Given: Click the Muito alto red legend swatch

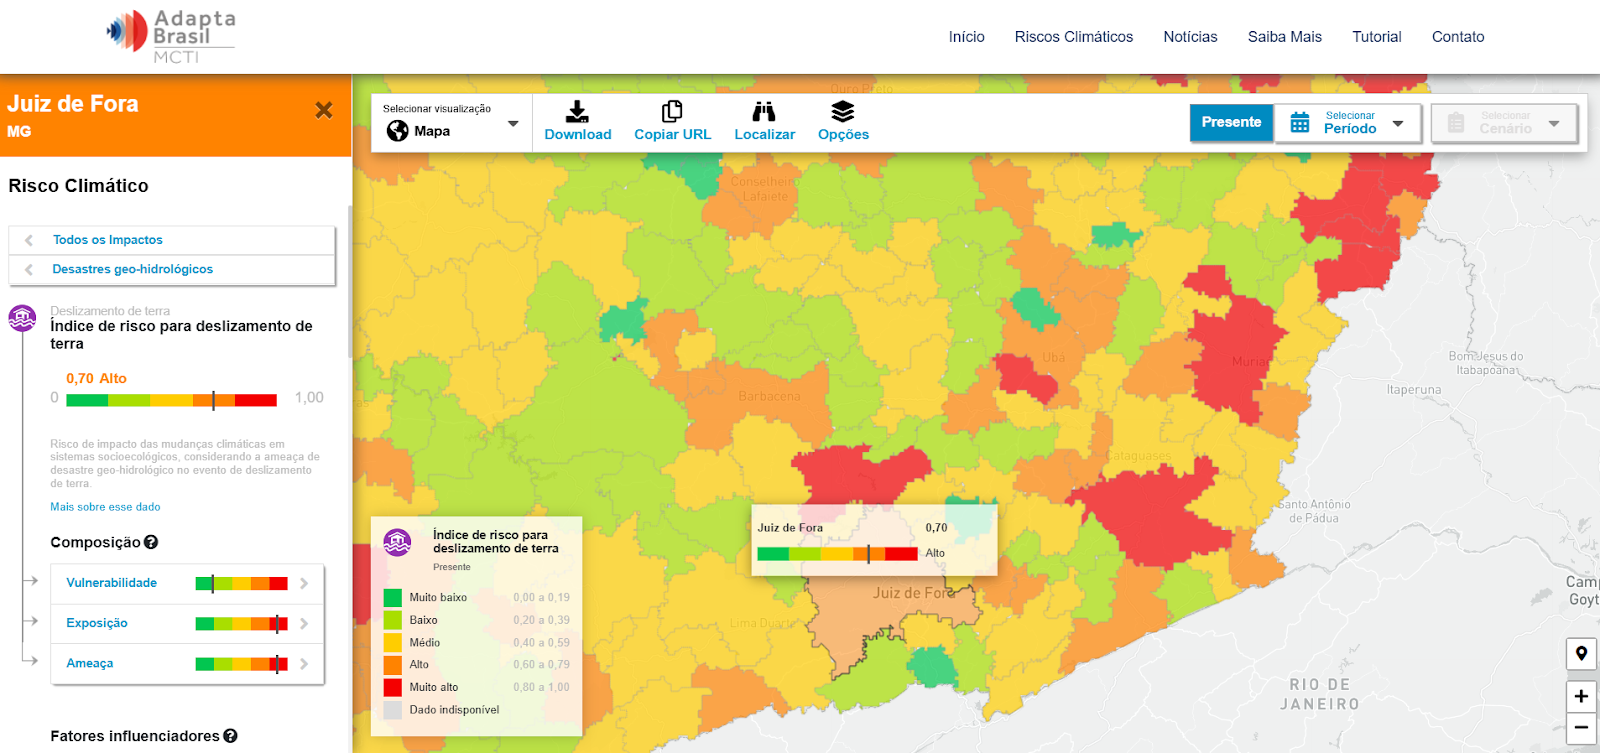Looking at the screenshot, I should pos(392,688).
